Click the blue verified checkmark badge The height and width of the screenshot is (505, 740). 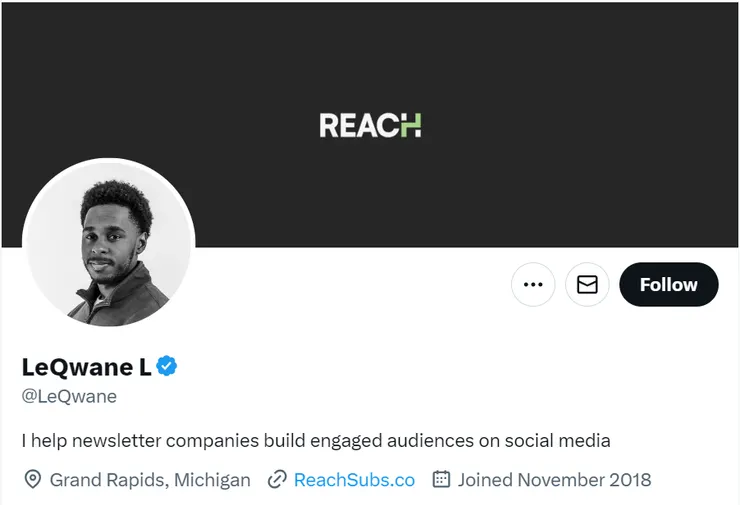(167, 366)
